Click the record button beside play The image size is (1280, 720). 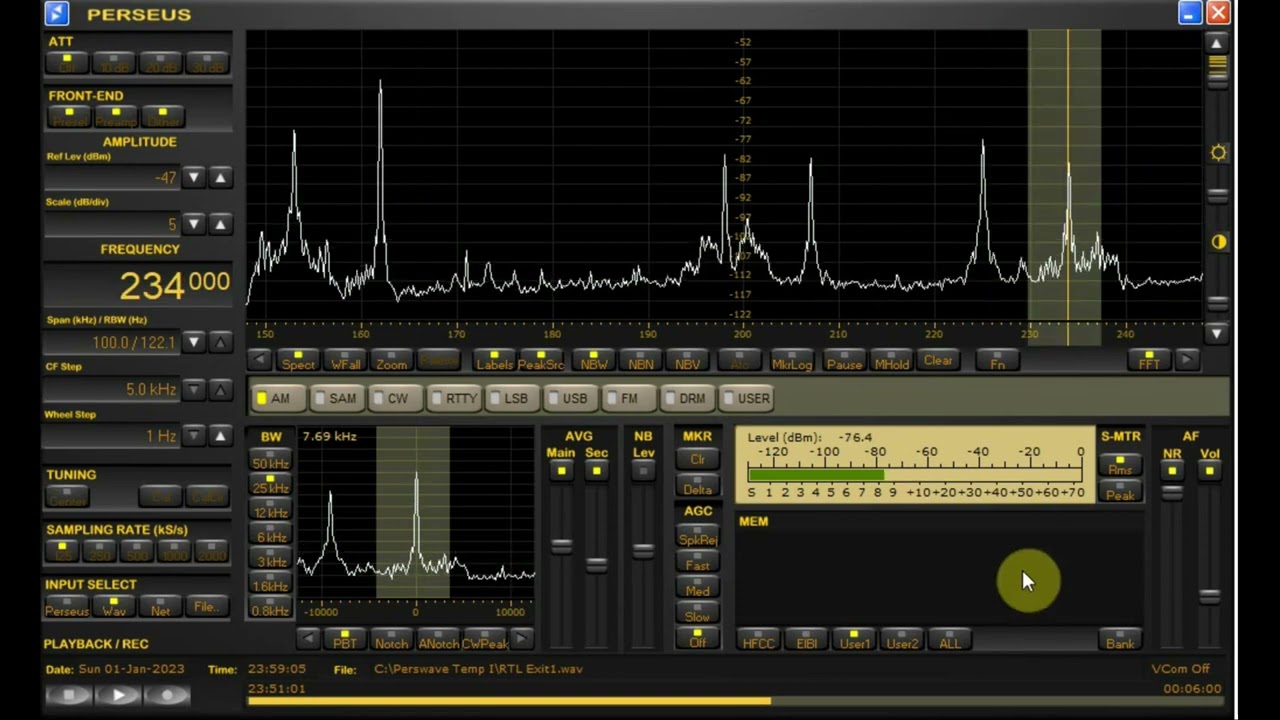coord(167,695)
